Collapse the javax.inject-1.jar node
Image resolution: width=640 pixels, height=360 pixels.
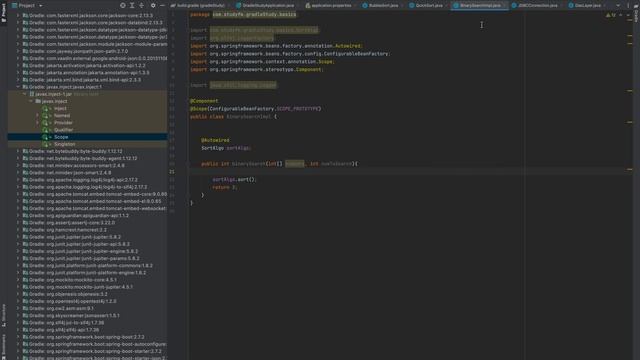24,94
